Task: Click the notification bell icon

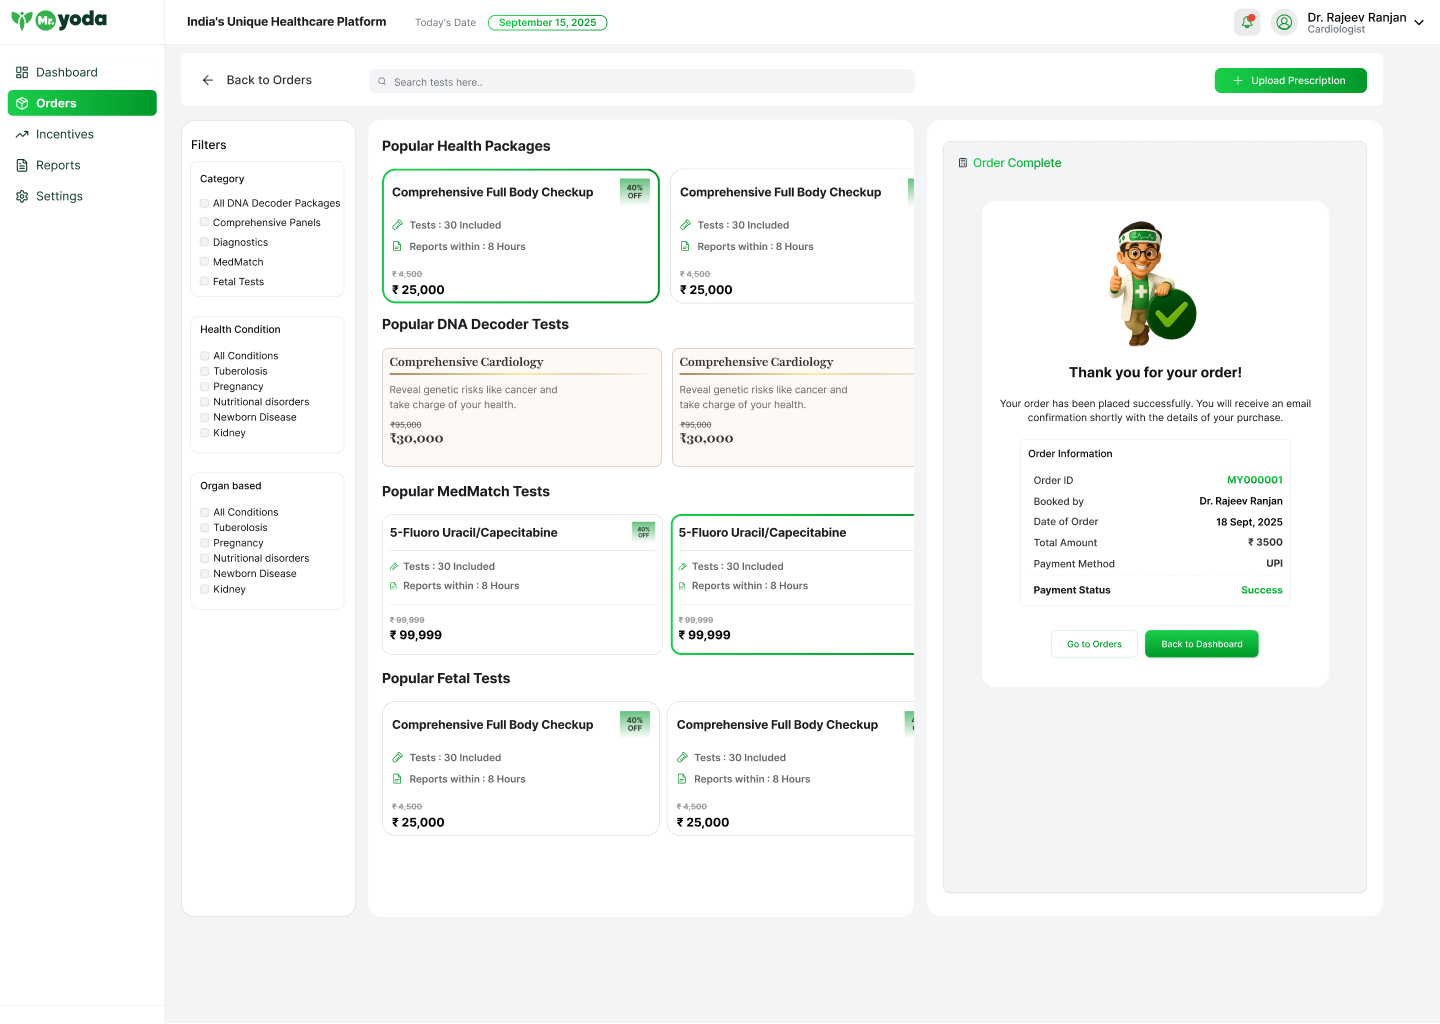Action: point(1247,22)
